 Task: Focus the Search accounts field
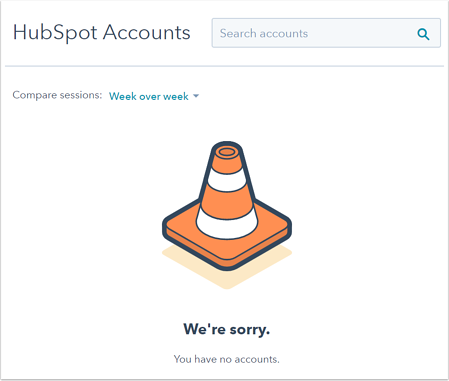point(326,33)
